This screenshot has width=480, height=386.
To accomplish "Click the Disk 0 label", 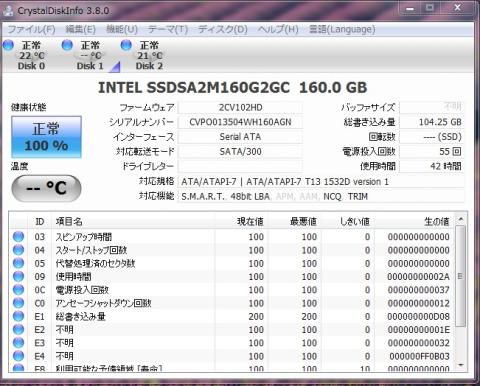I will [x=31, y=66].
